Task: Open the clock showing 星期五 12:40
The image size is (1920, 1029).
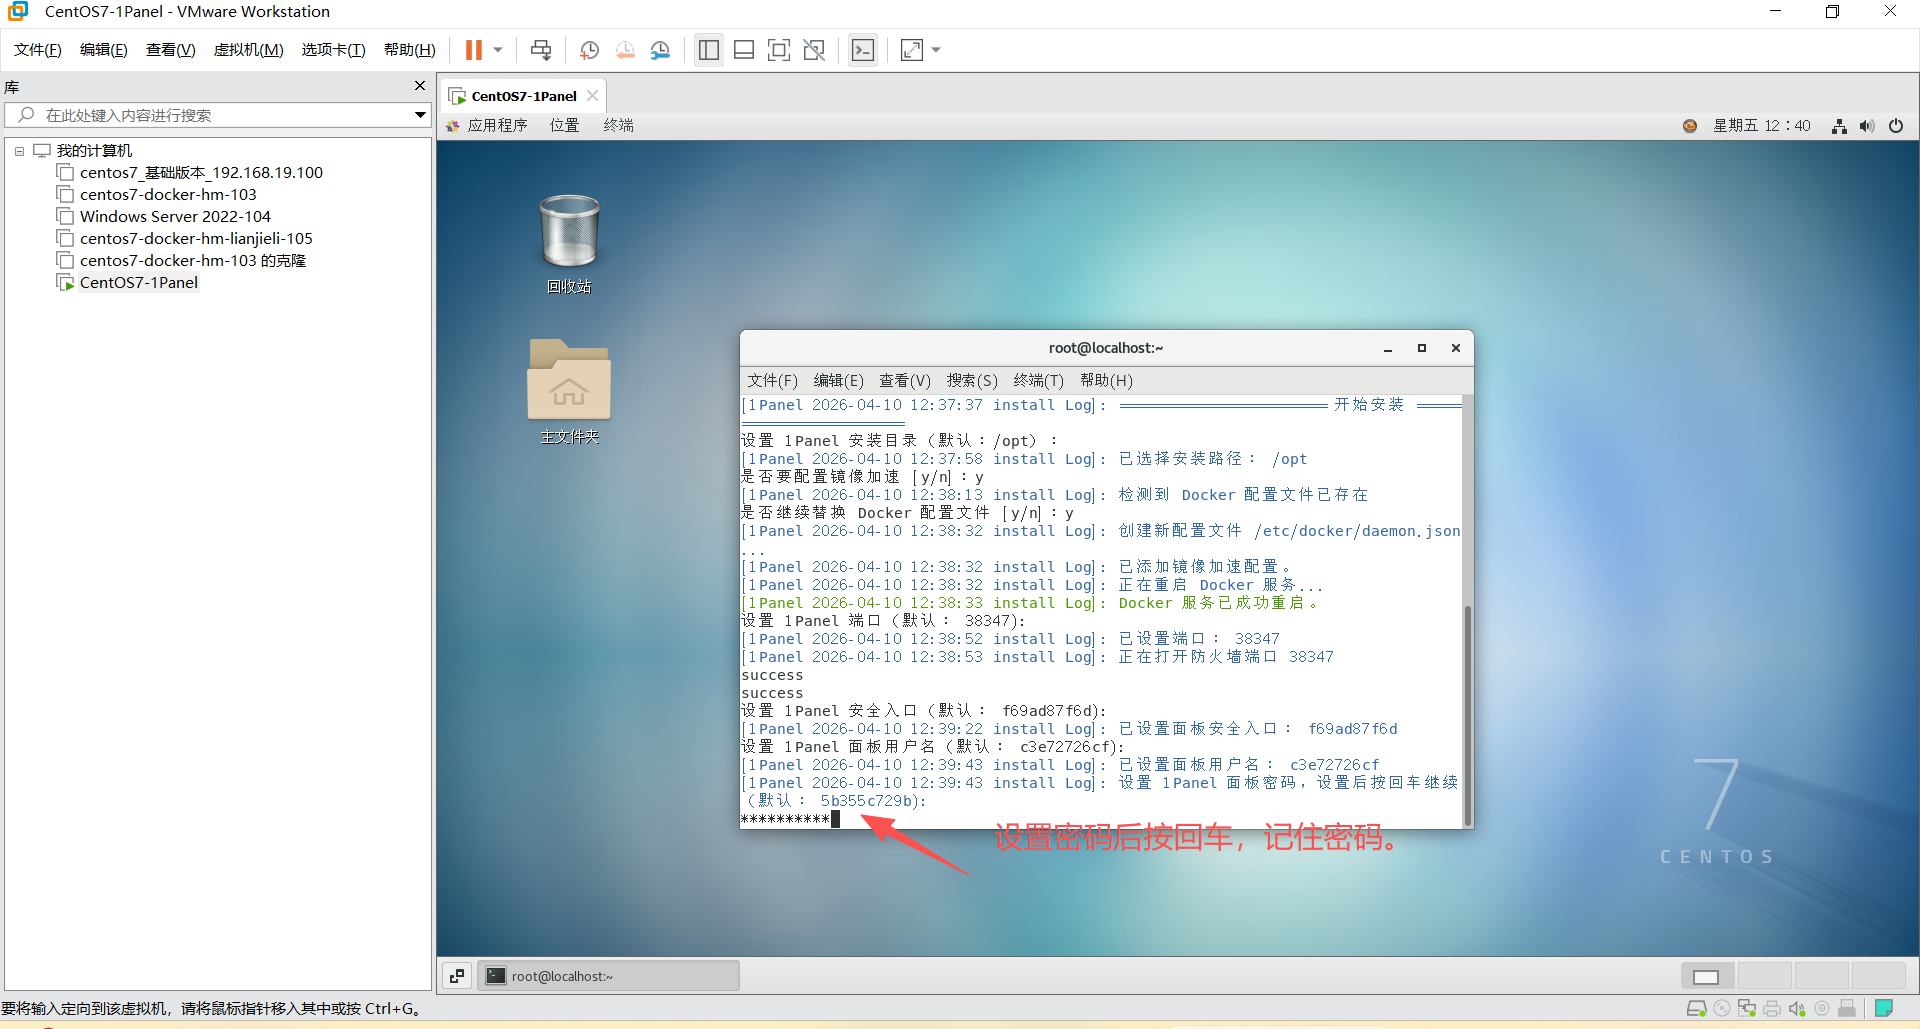Action: coord(1762,126)
